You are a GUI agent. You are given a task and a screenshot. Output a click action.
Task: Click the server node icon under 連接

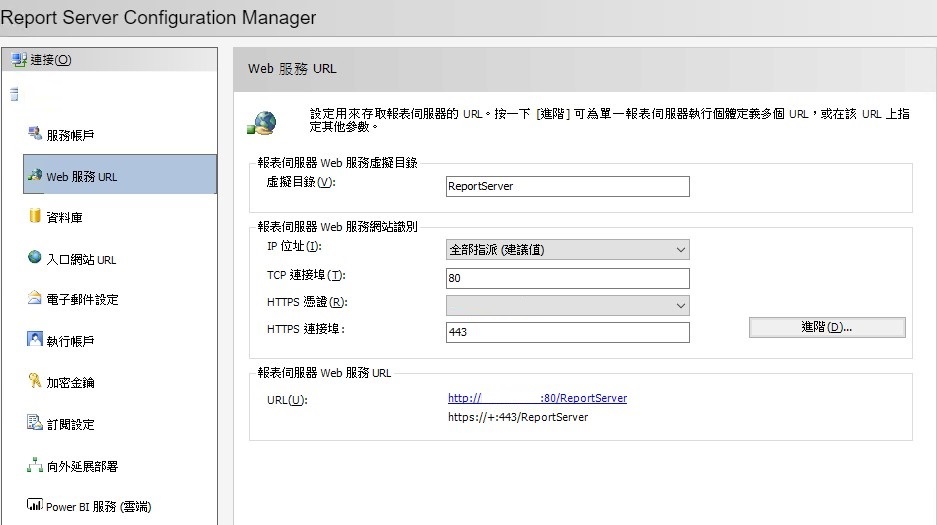tap(14, 96)
